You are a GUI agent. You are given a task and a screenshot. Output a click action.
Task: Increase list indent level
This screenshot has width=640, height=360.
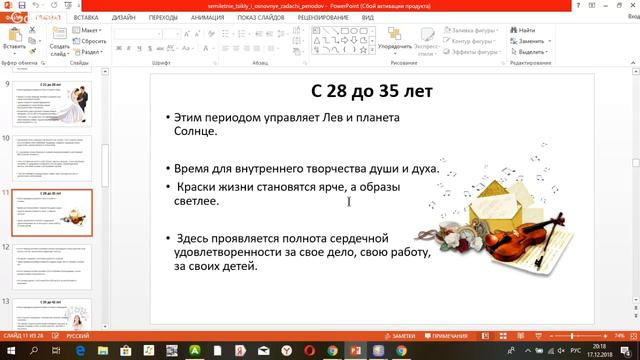click(269, 34)
